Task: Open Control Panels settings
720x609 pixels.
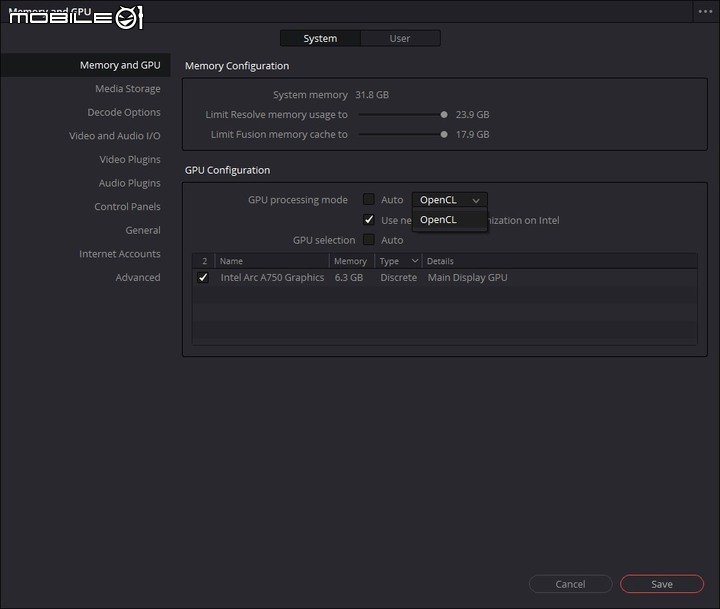Action: pyautogui.click(x=127, y=207)
